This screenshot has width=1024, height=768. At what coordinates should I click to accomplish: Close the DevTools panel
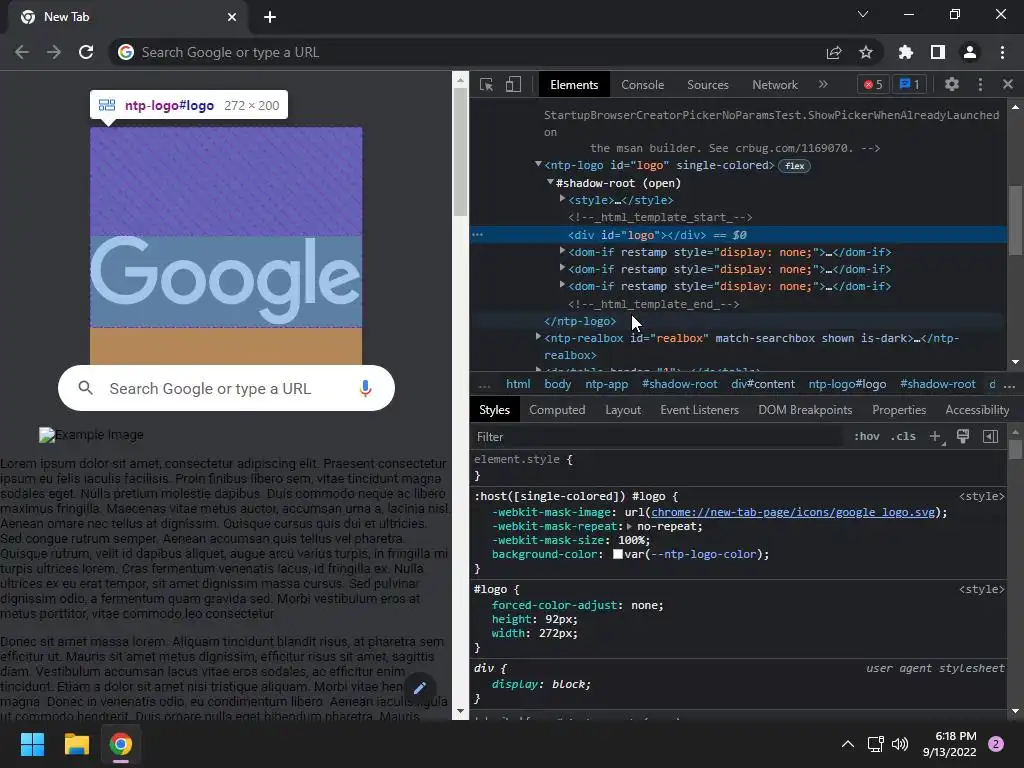point(1008,84)
